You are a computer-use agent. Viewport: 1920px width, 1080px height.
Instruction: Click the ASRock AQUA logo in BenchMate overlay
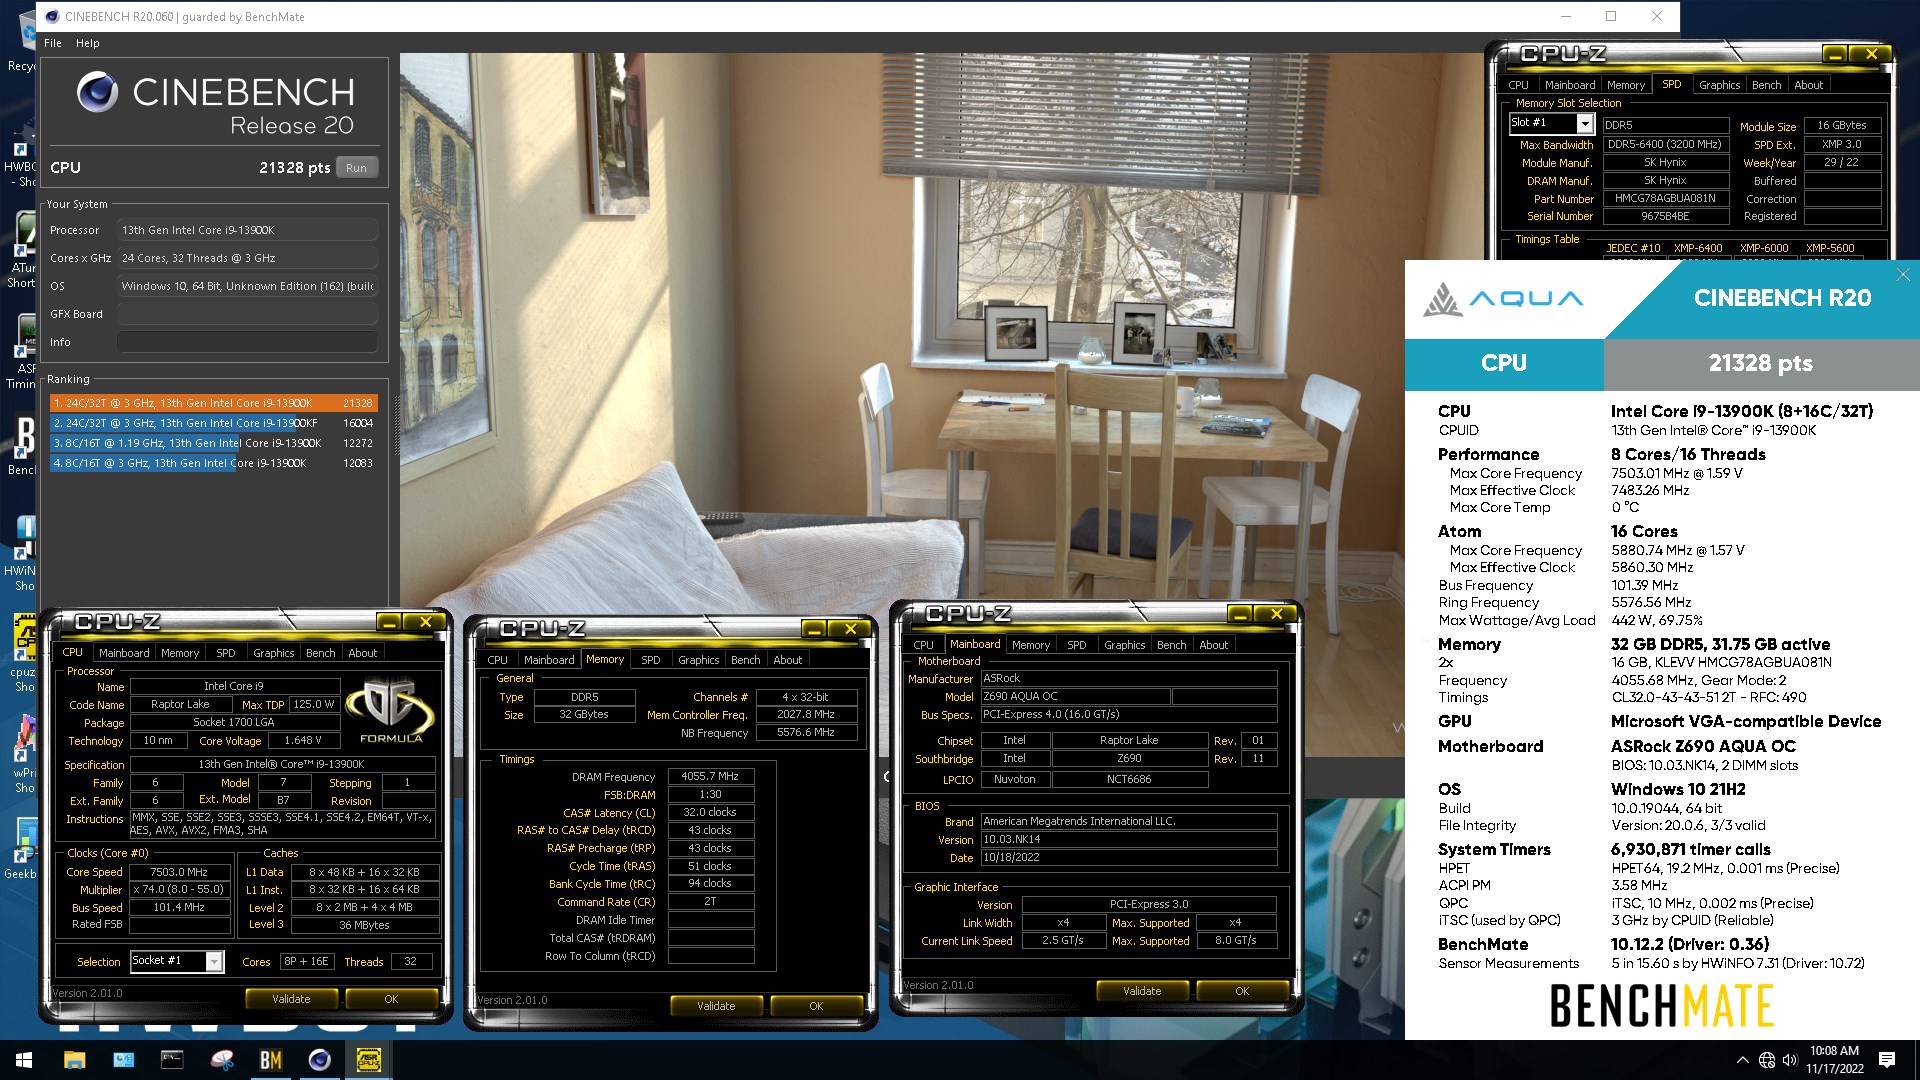click(1504, 299)
